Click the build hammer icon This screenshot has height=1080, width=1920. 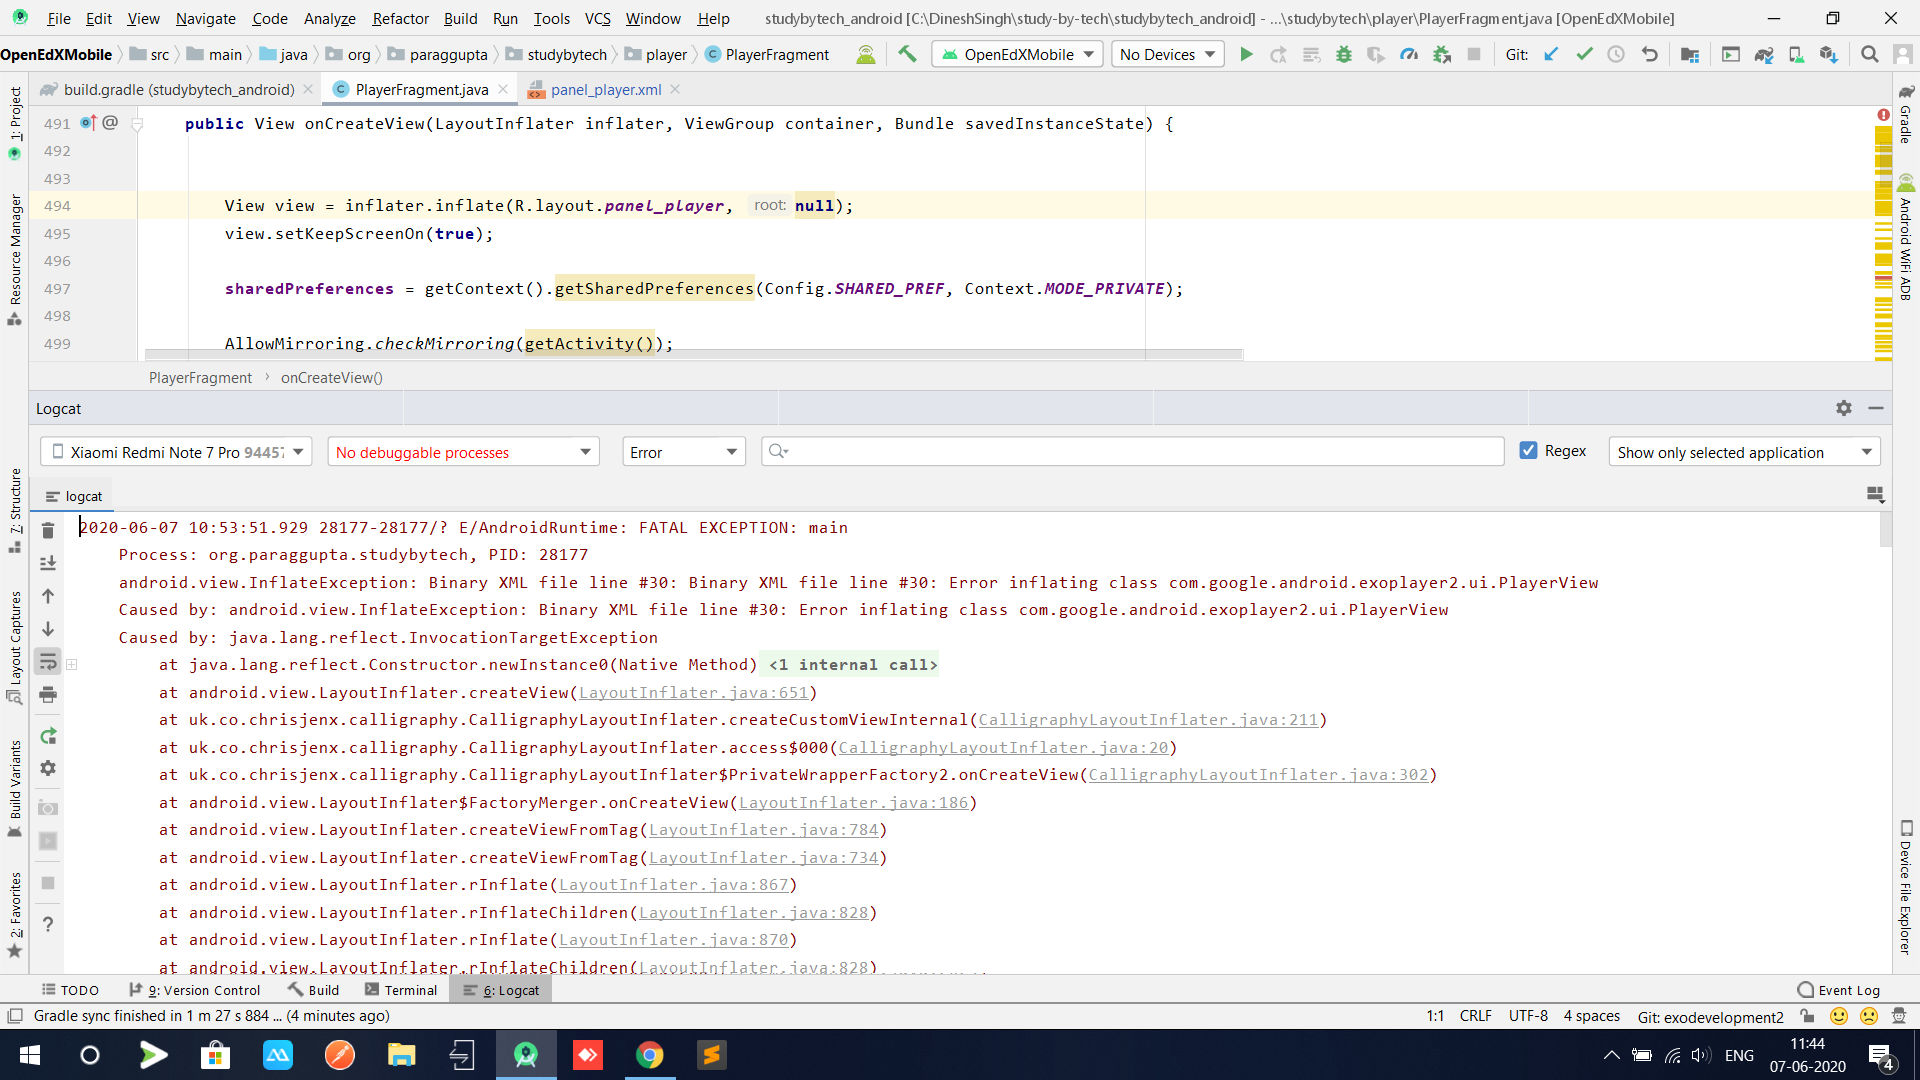coord(907,55)
